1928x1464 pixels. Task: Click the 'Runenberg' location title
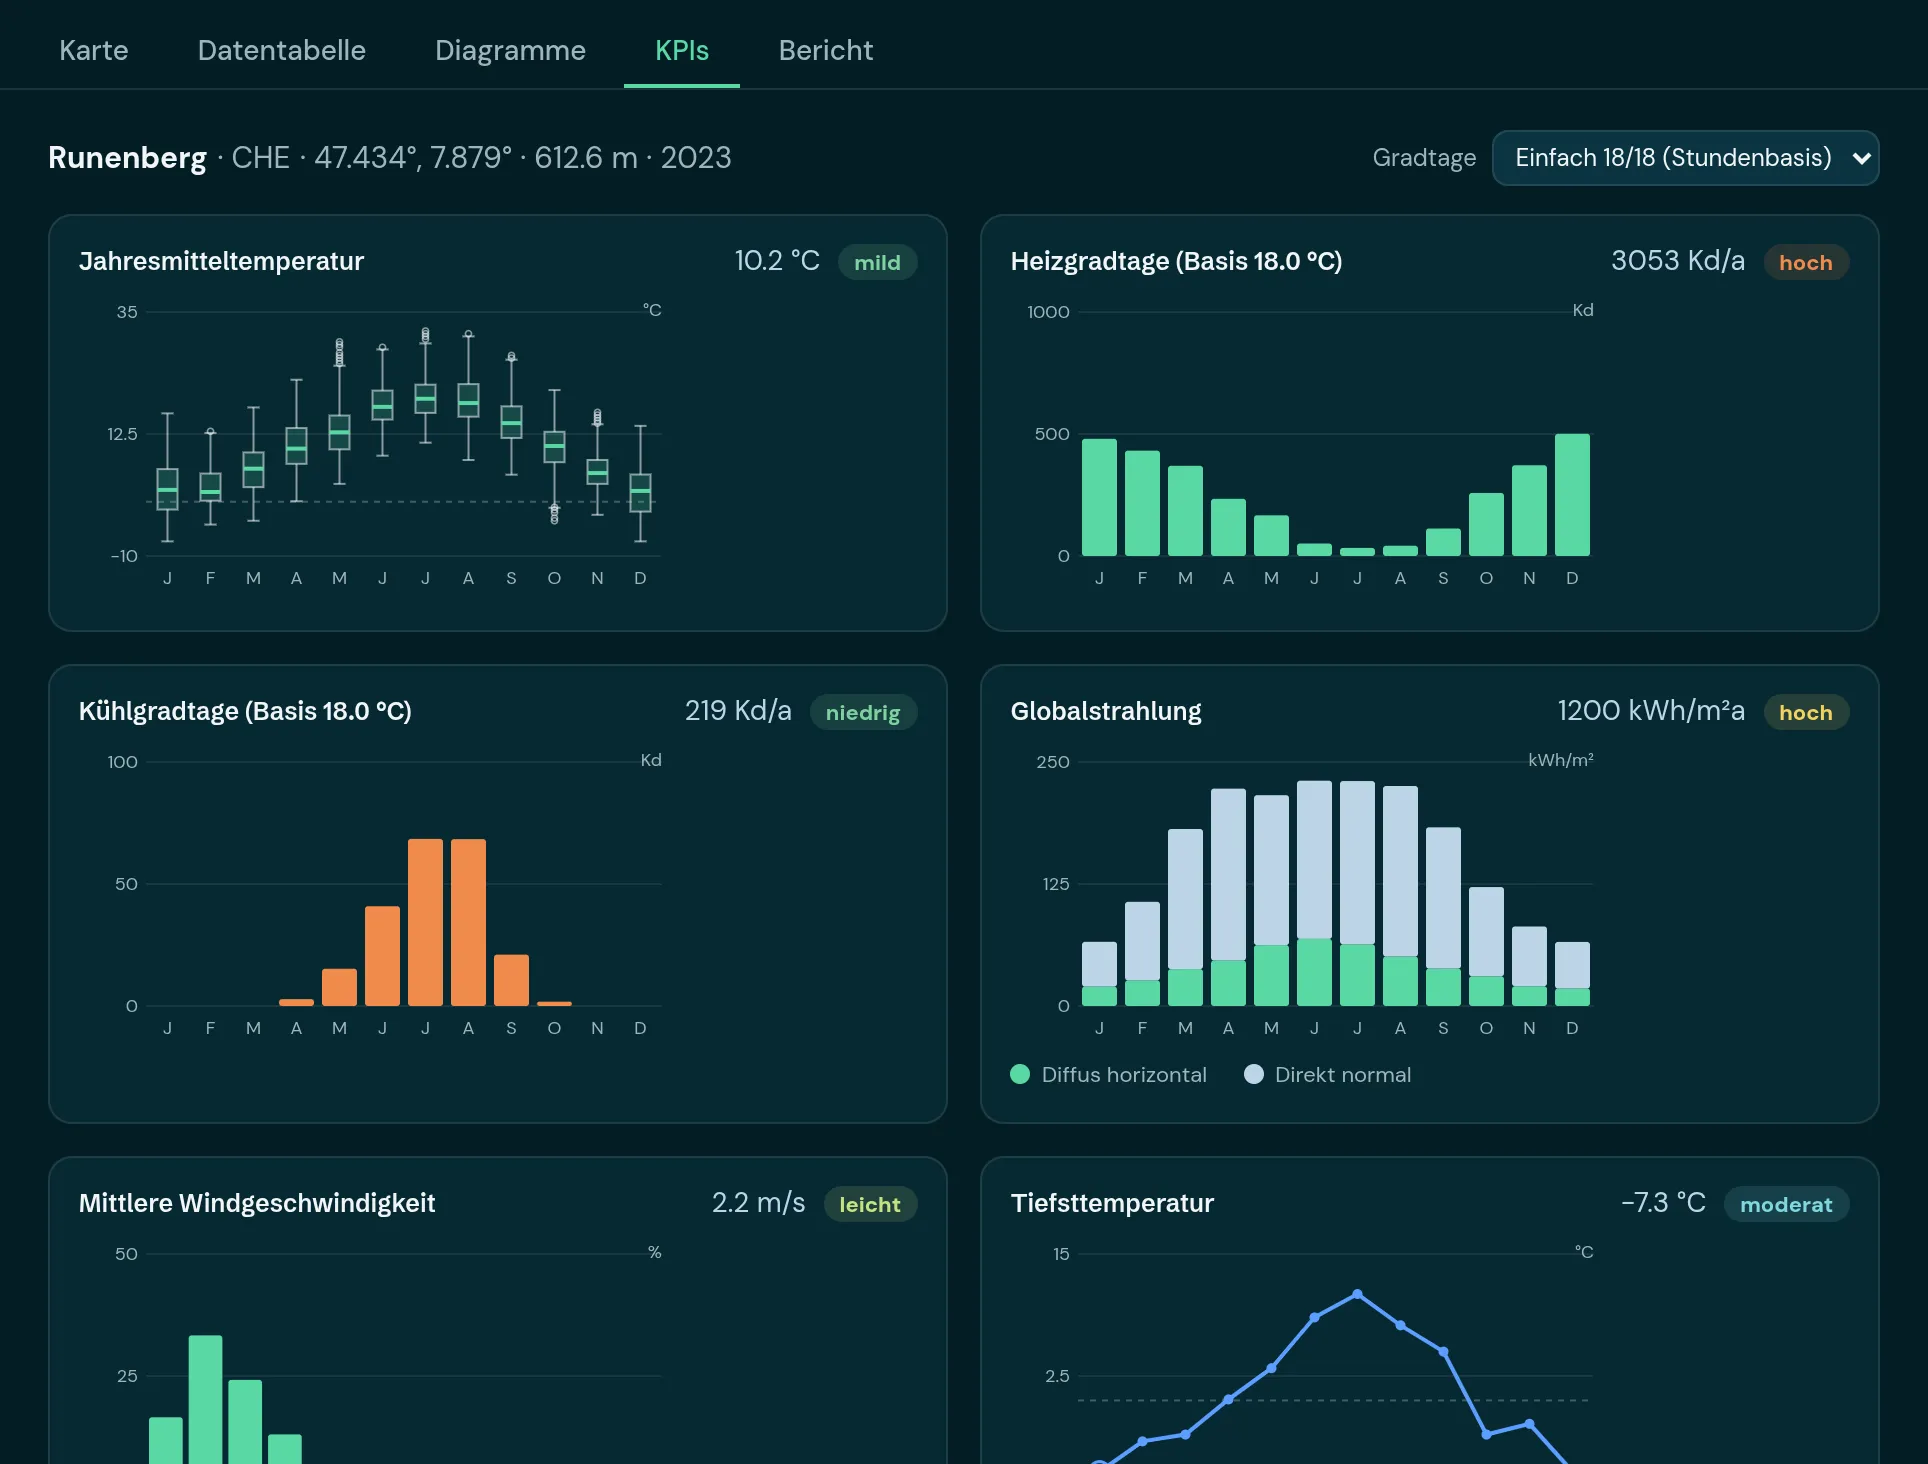tap(127, 158)
